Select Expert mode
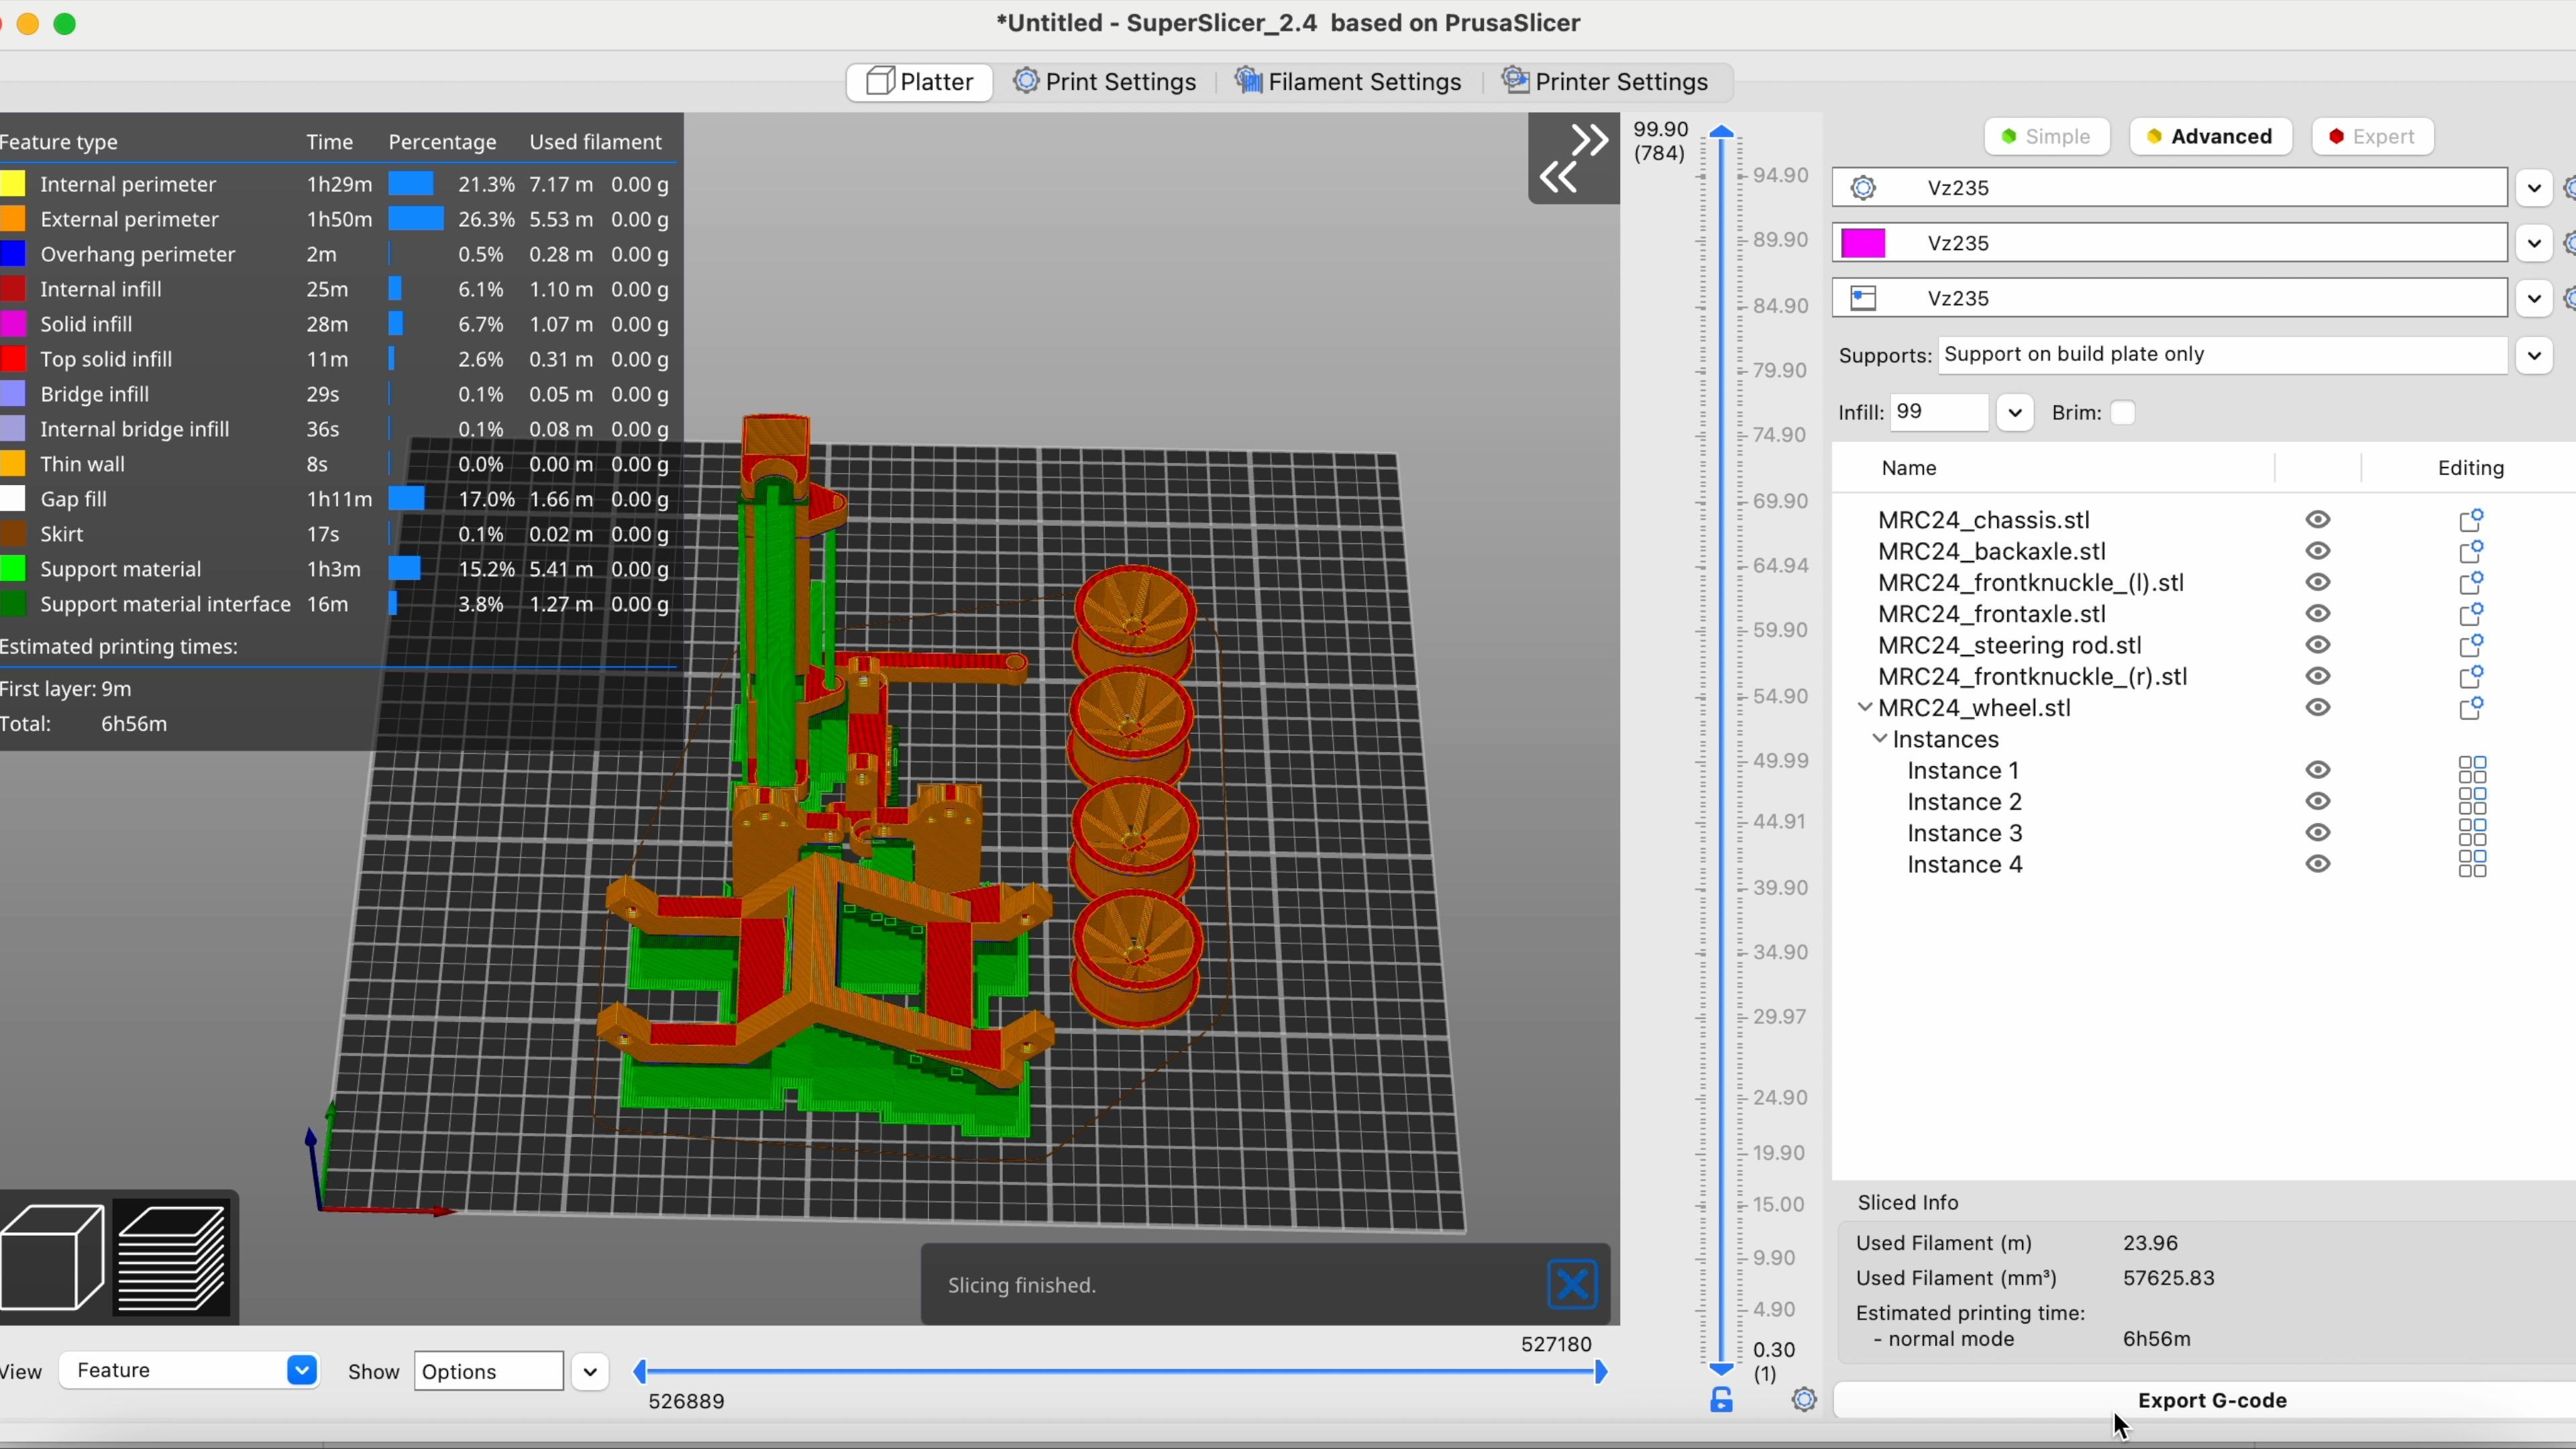This screenshot has width=2576, height=1449. [2372, 137]
